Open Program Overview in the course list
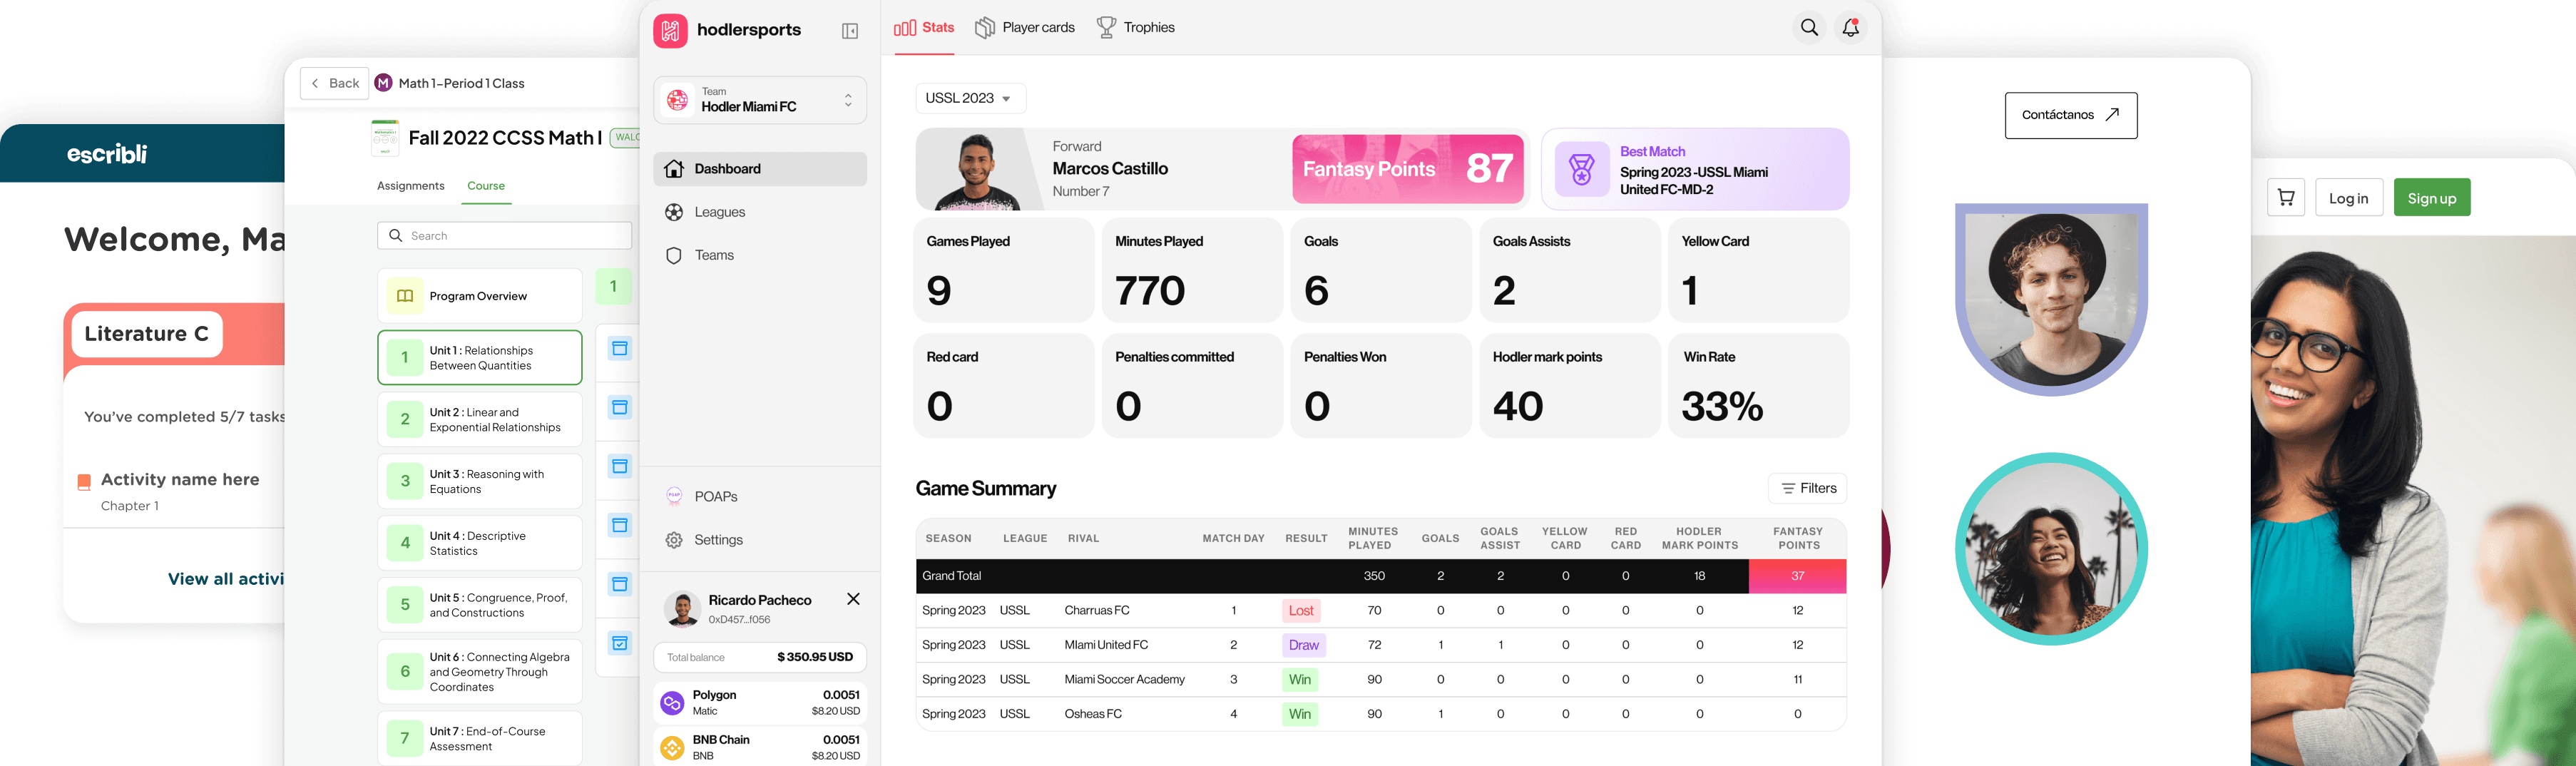2576x766 pixels. point(480,296)
